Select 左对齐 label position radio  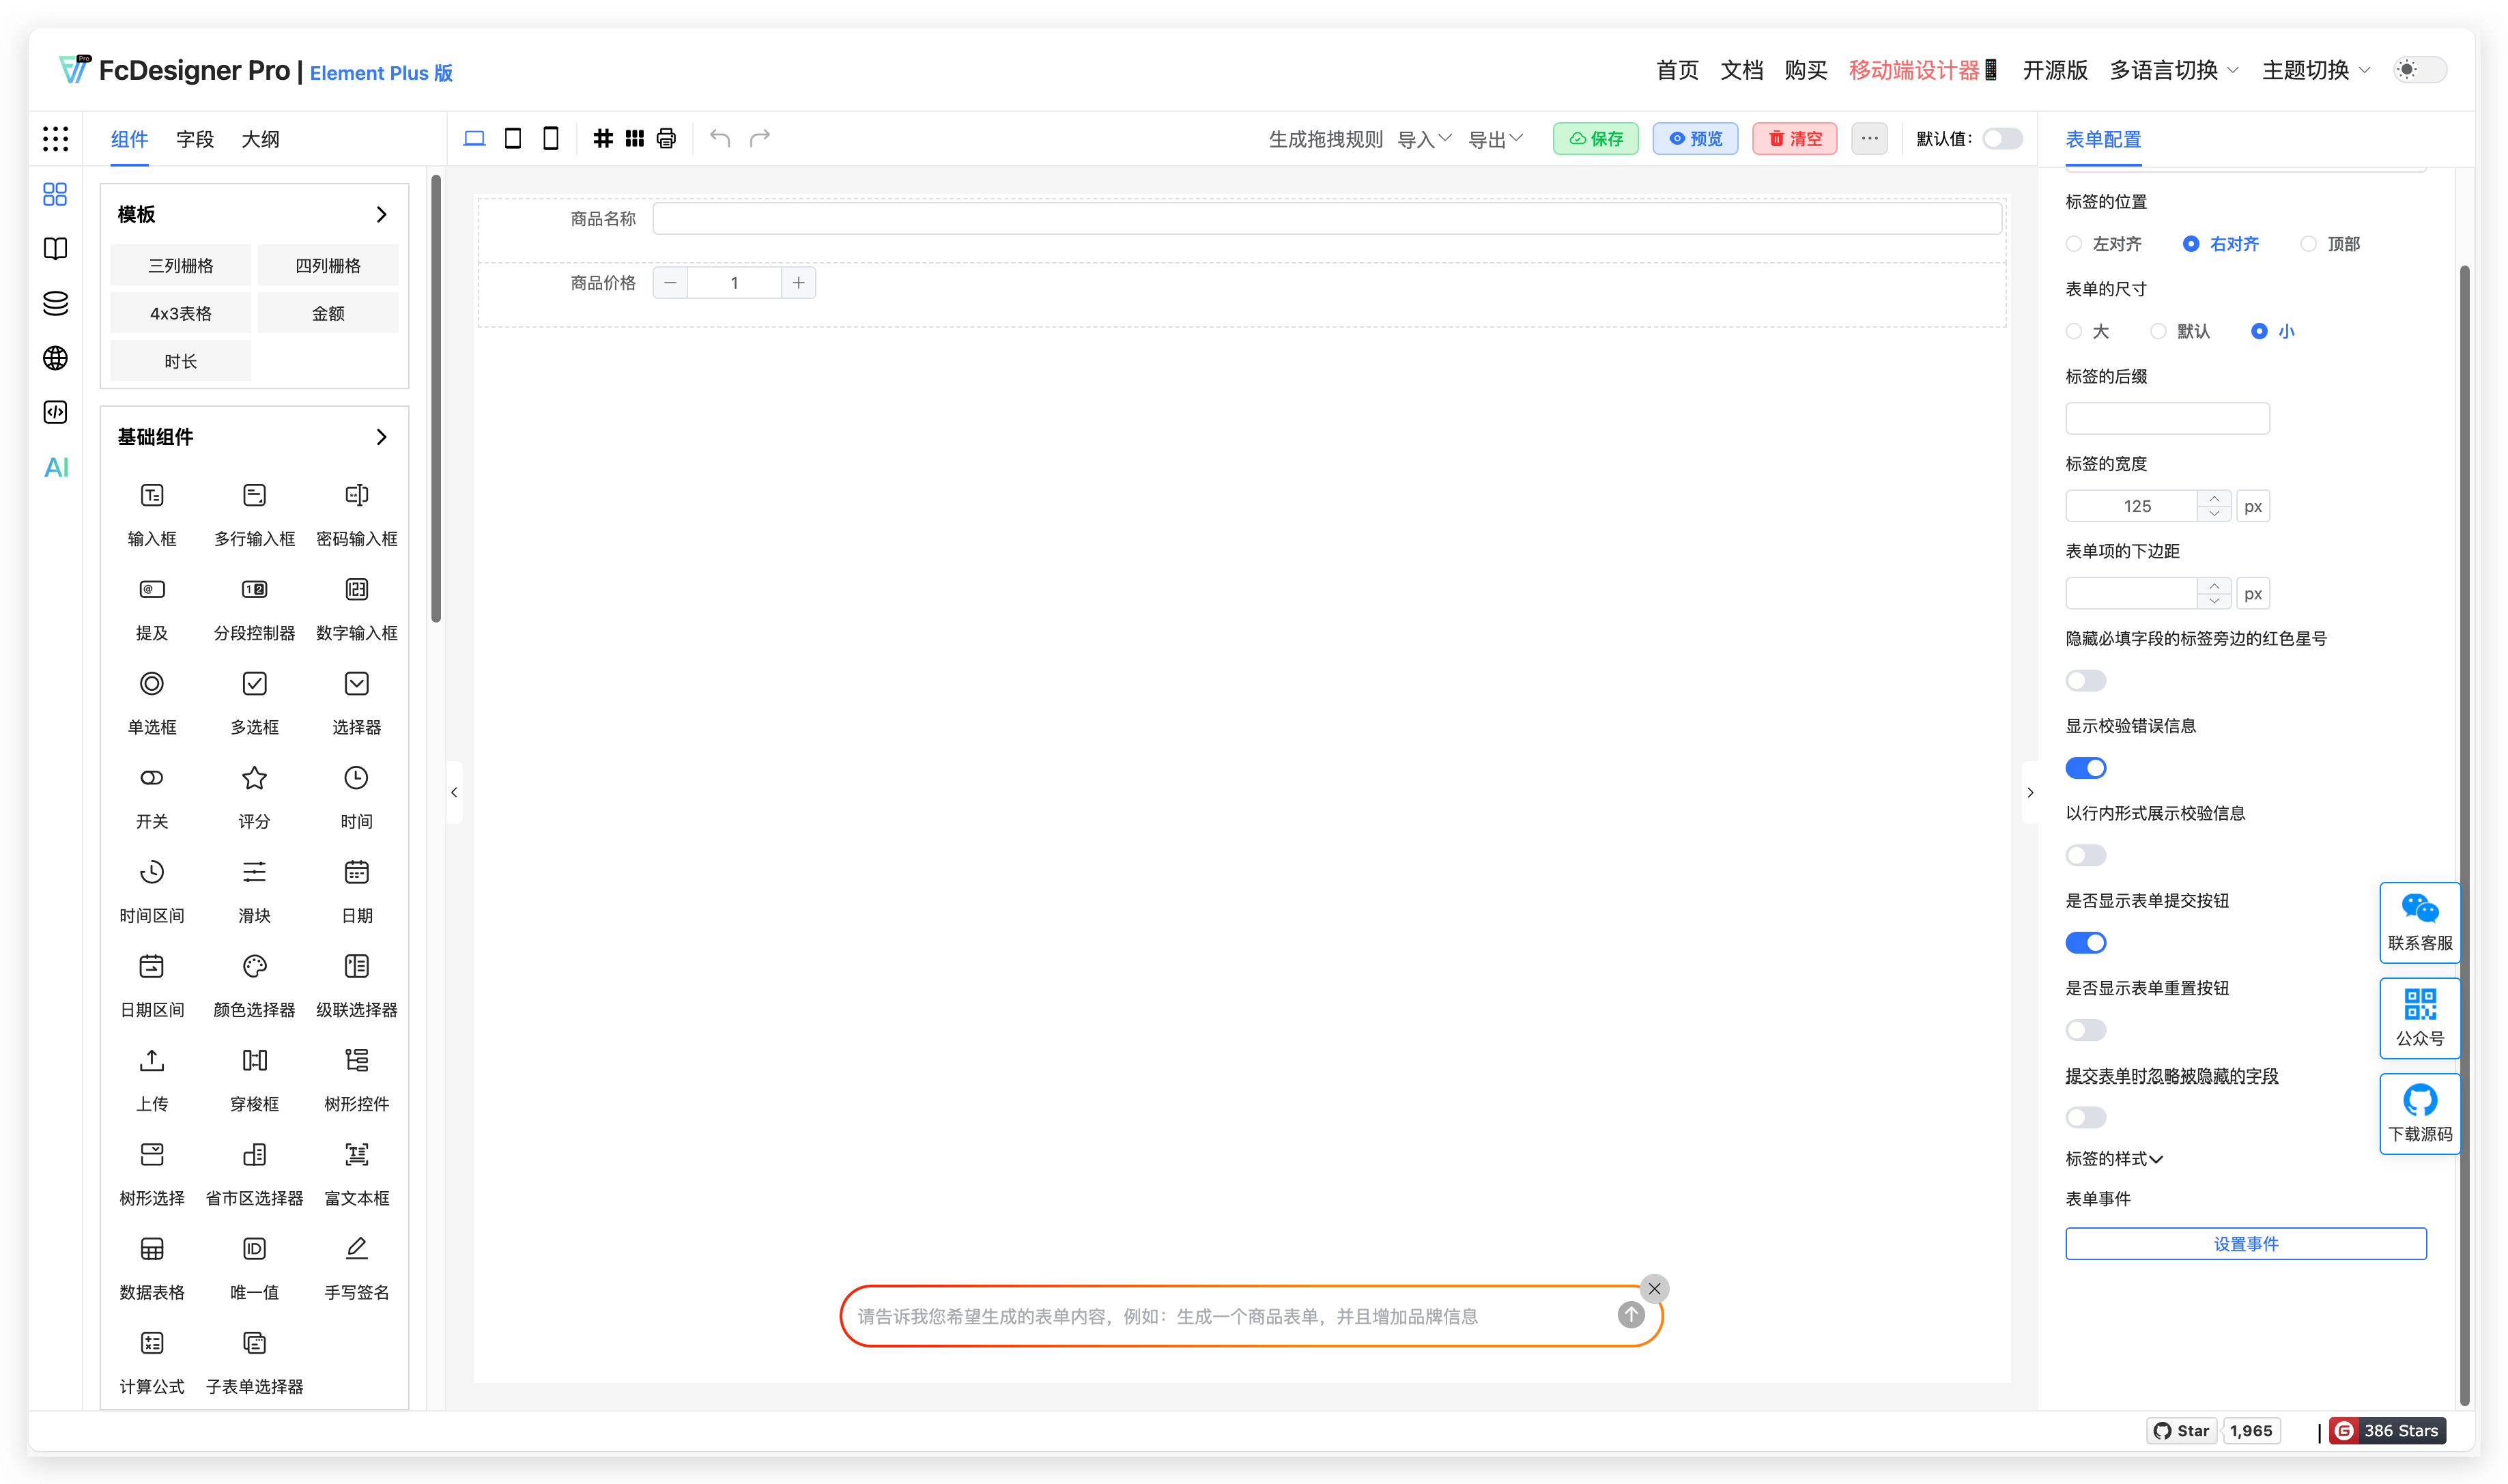(x=2074, y=244)
